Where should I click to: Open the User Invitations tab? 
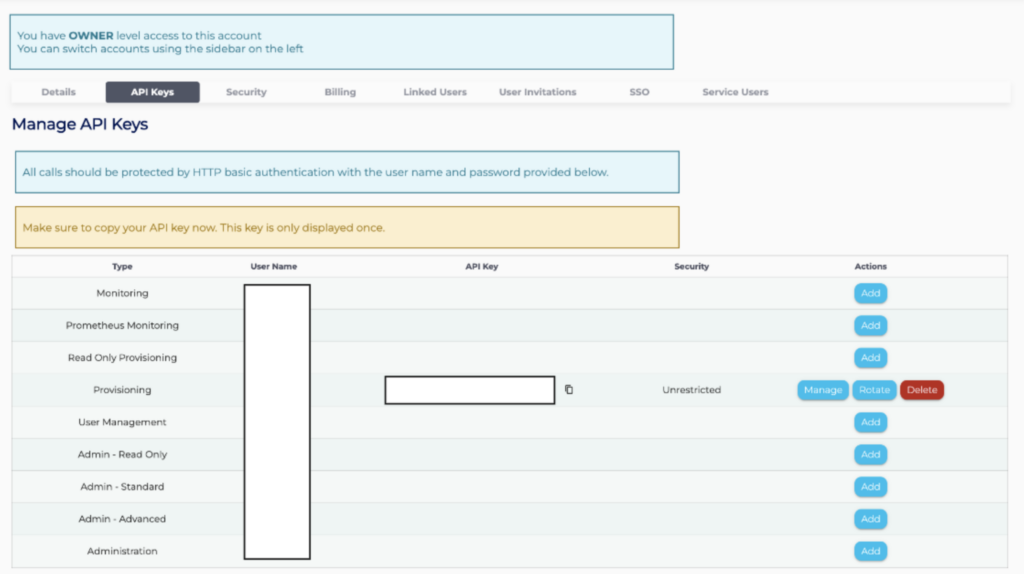click(x=537, y=92)
